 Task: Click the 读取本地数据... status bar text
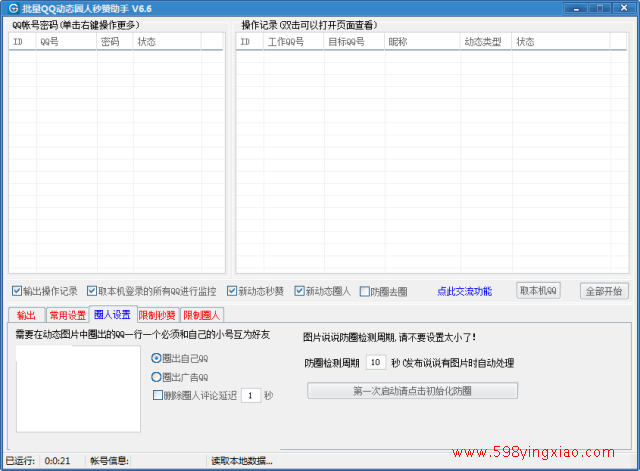pos(242,461)
